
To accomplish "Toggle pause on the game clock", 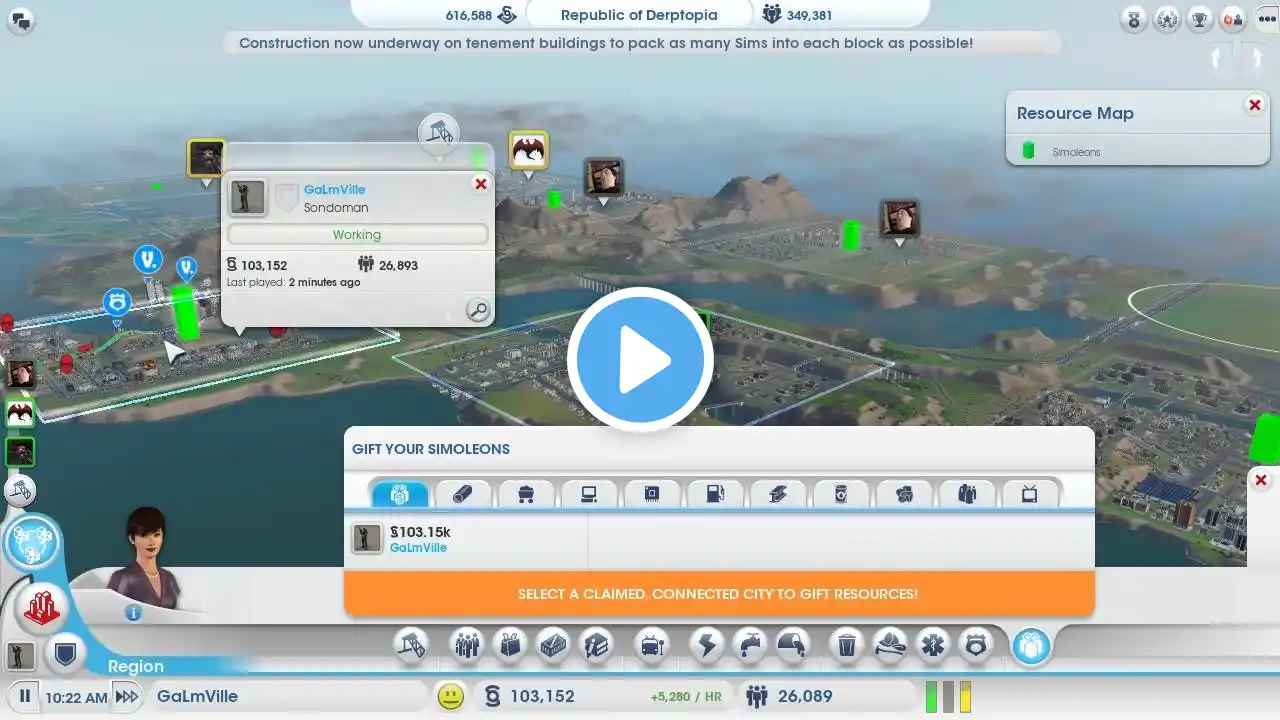I will [x=25, y=696].
